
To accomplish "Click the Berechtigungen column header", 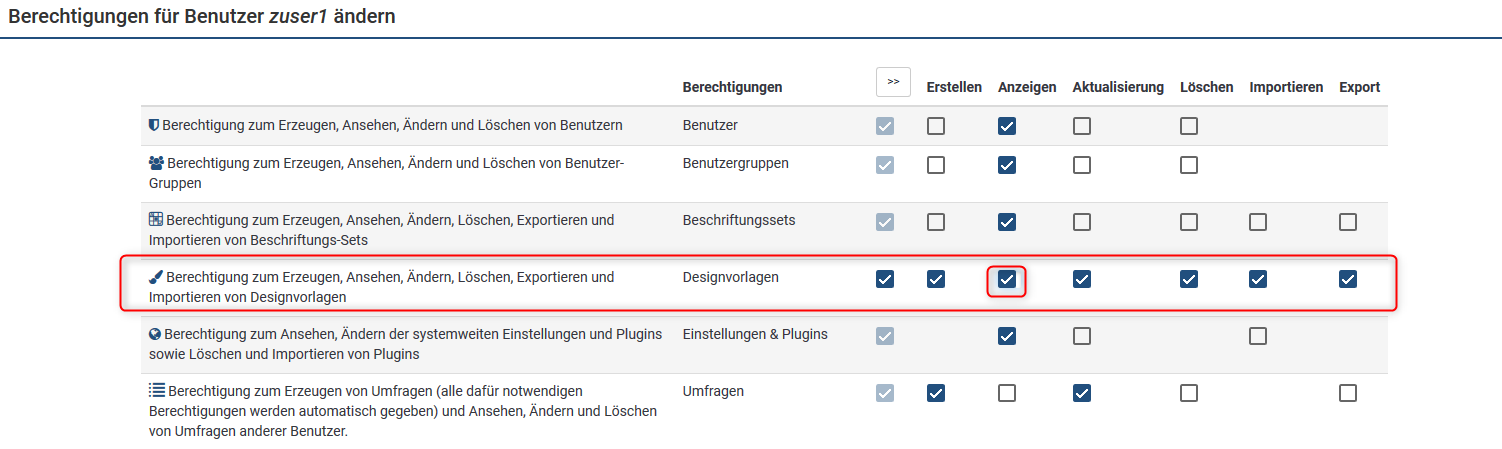I will [x=732, y=88].
